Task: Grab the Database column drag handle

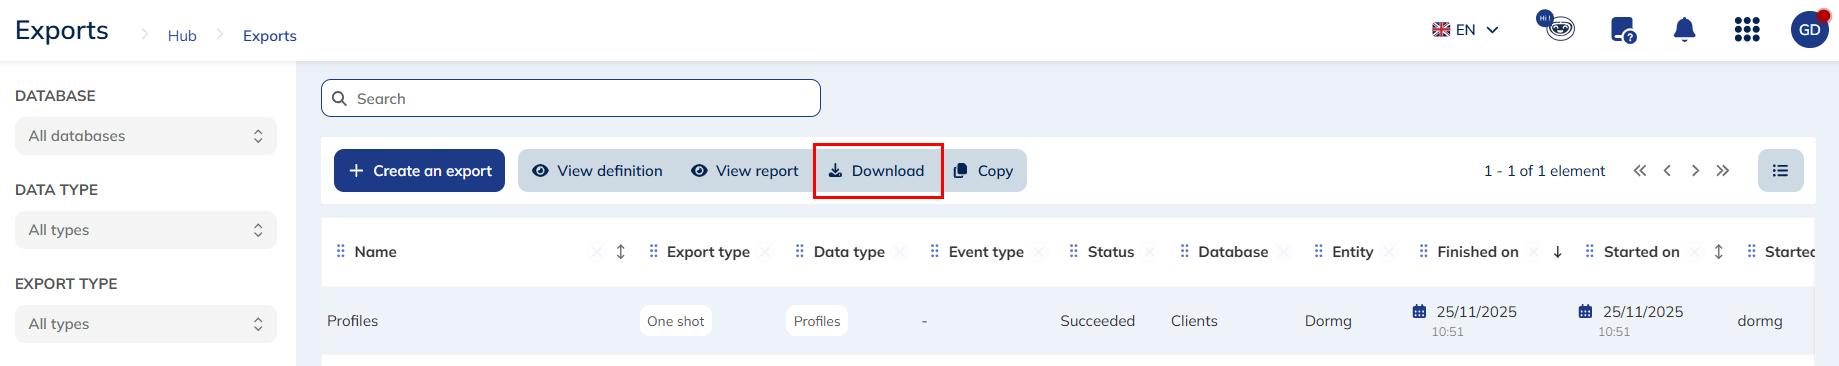Action: pos(1184,252)
